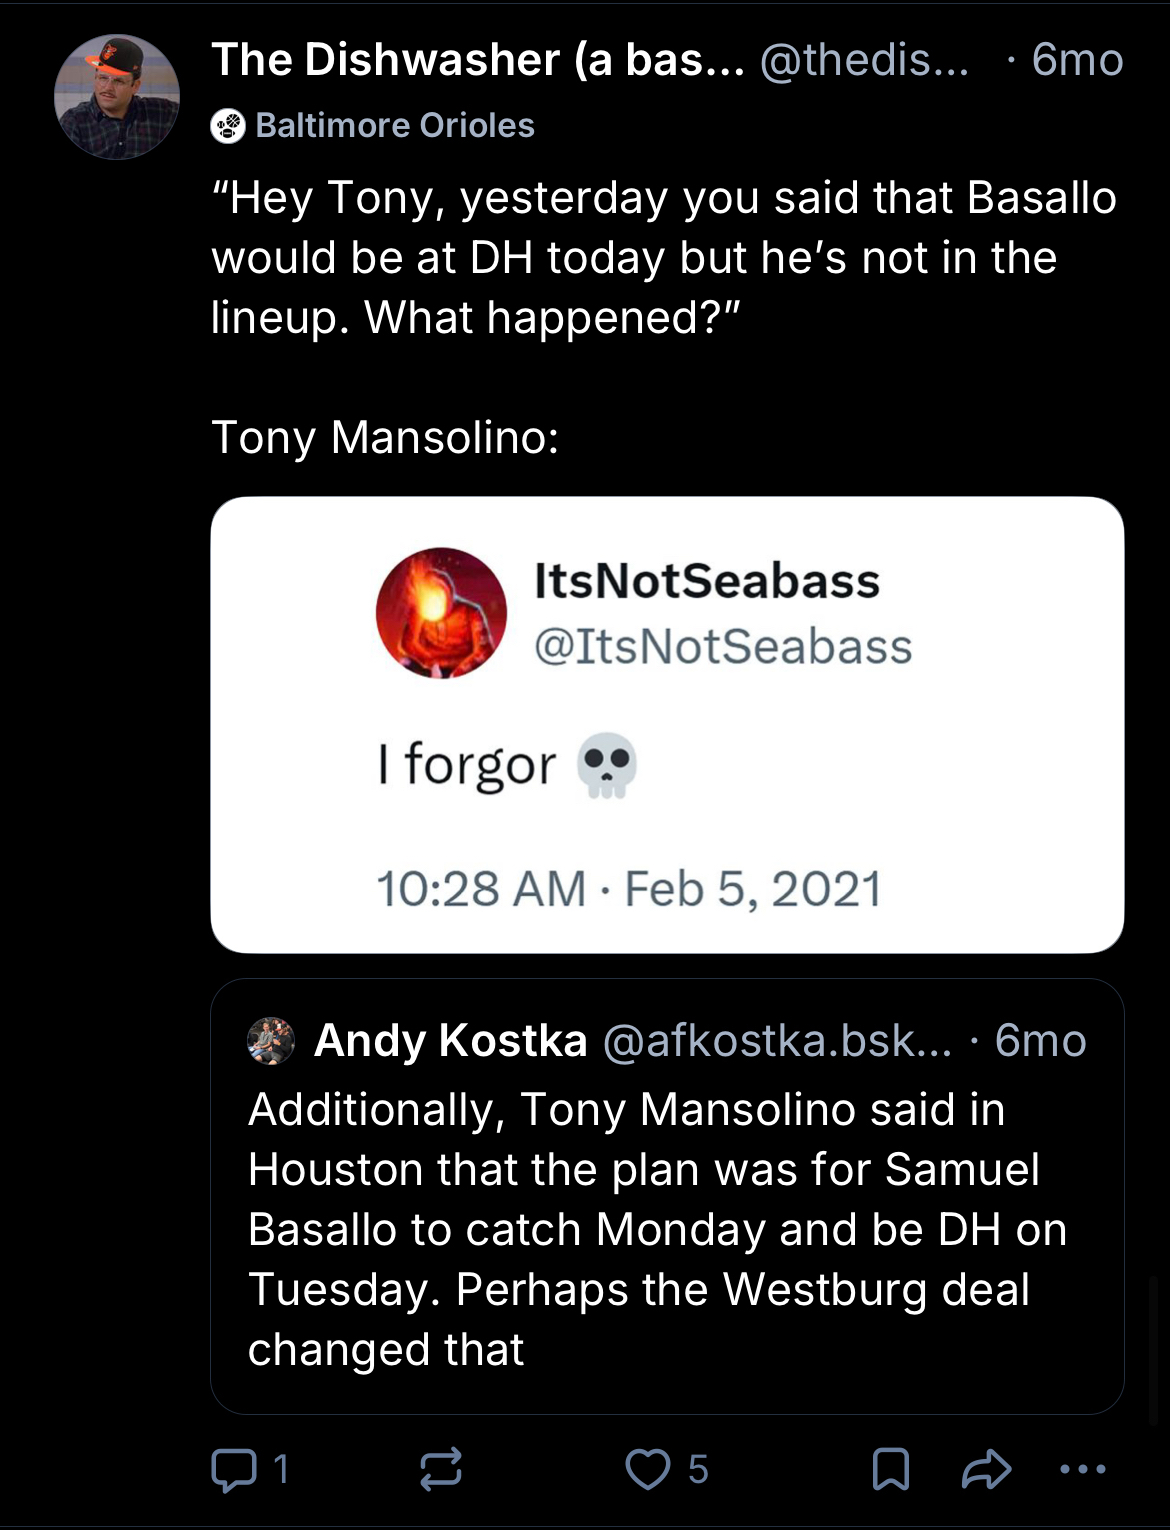The width and height of the screenshot is (1170, 1530).
Task: Open the post's 6mo timestamp
Action: (x=1077, y=60)
